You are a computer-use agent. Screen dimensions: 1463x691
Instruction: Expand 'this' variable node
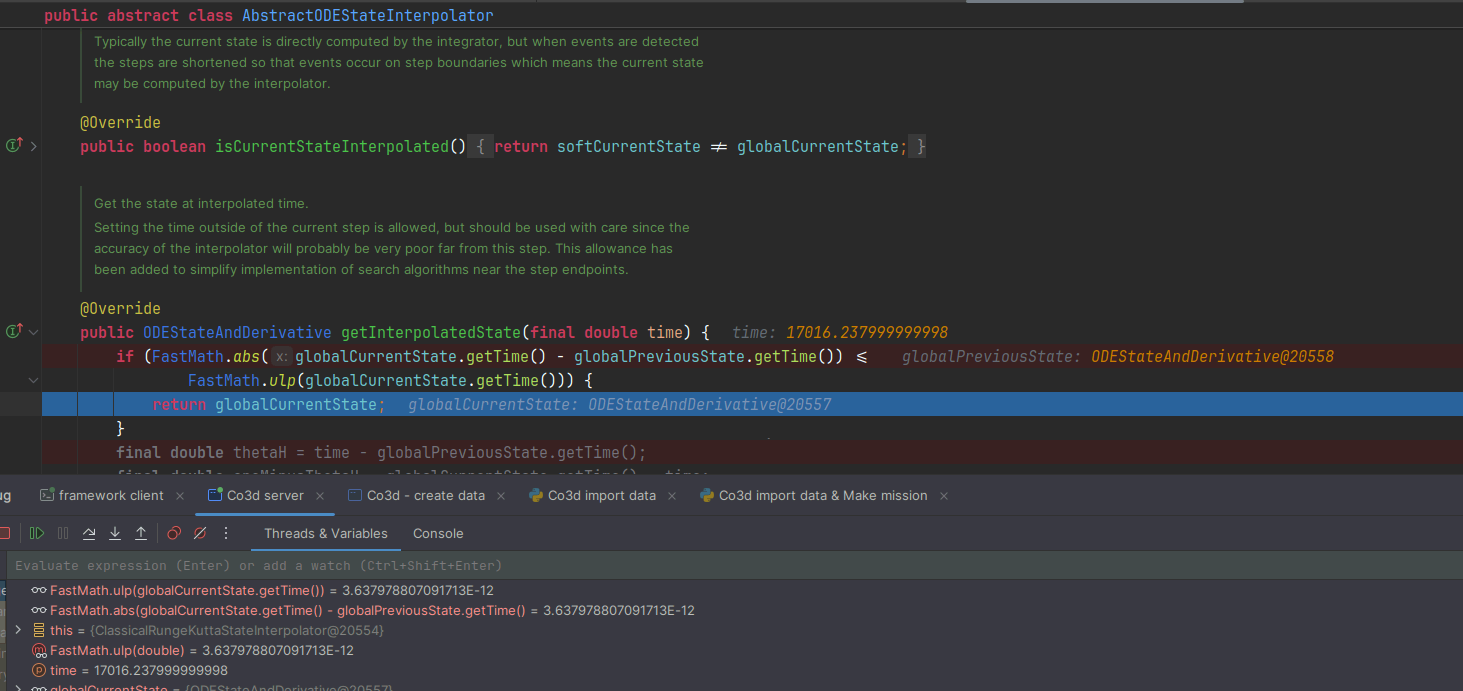pos(18,630)
